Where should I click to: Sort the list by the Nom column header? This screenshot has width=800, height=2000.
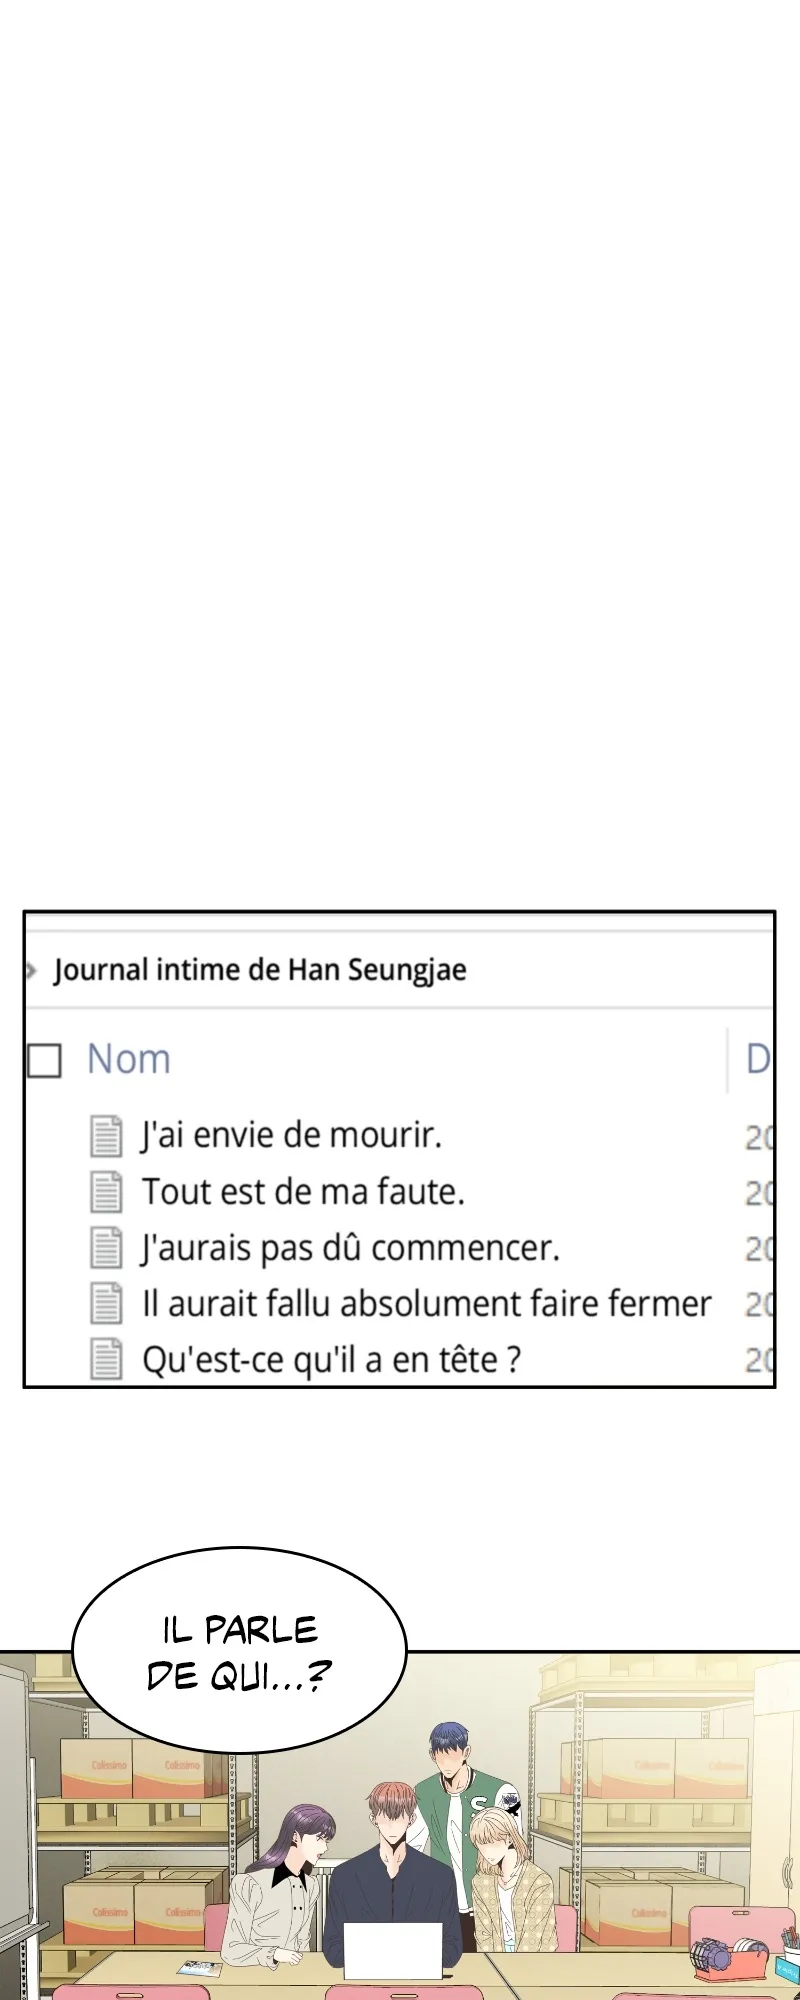tap(129, 1059)
